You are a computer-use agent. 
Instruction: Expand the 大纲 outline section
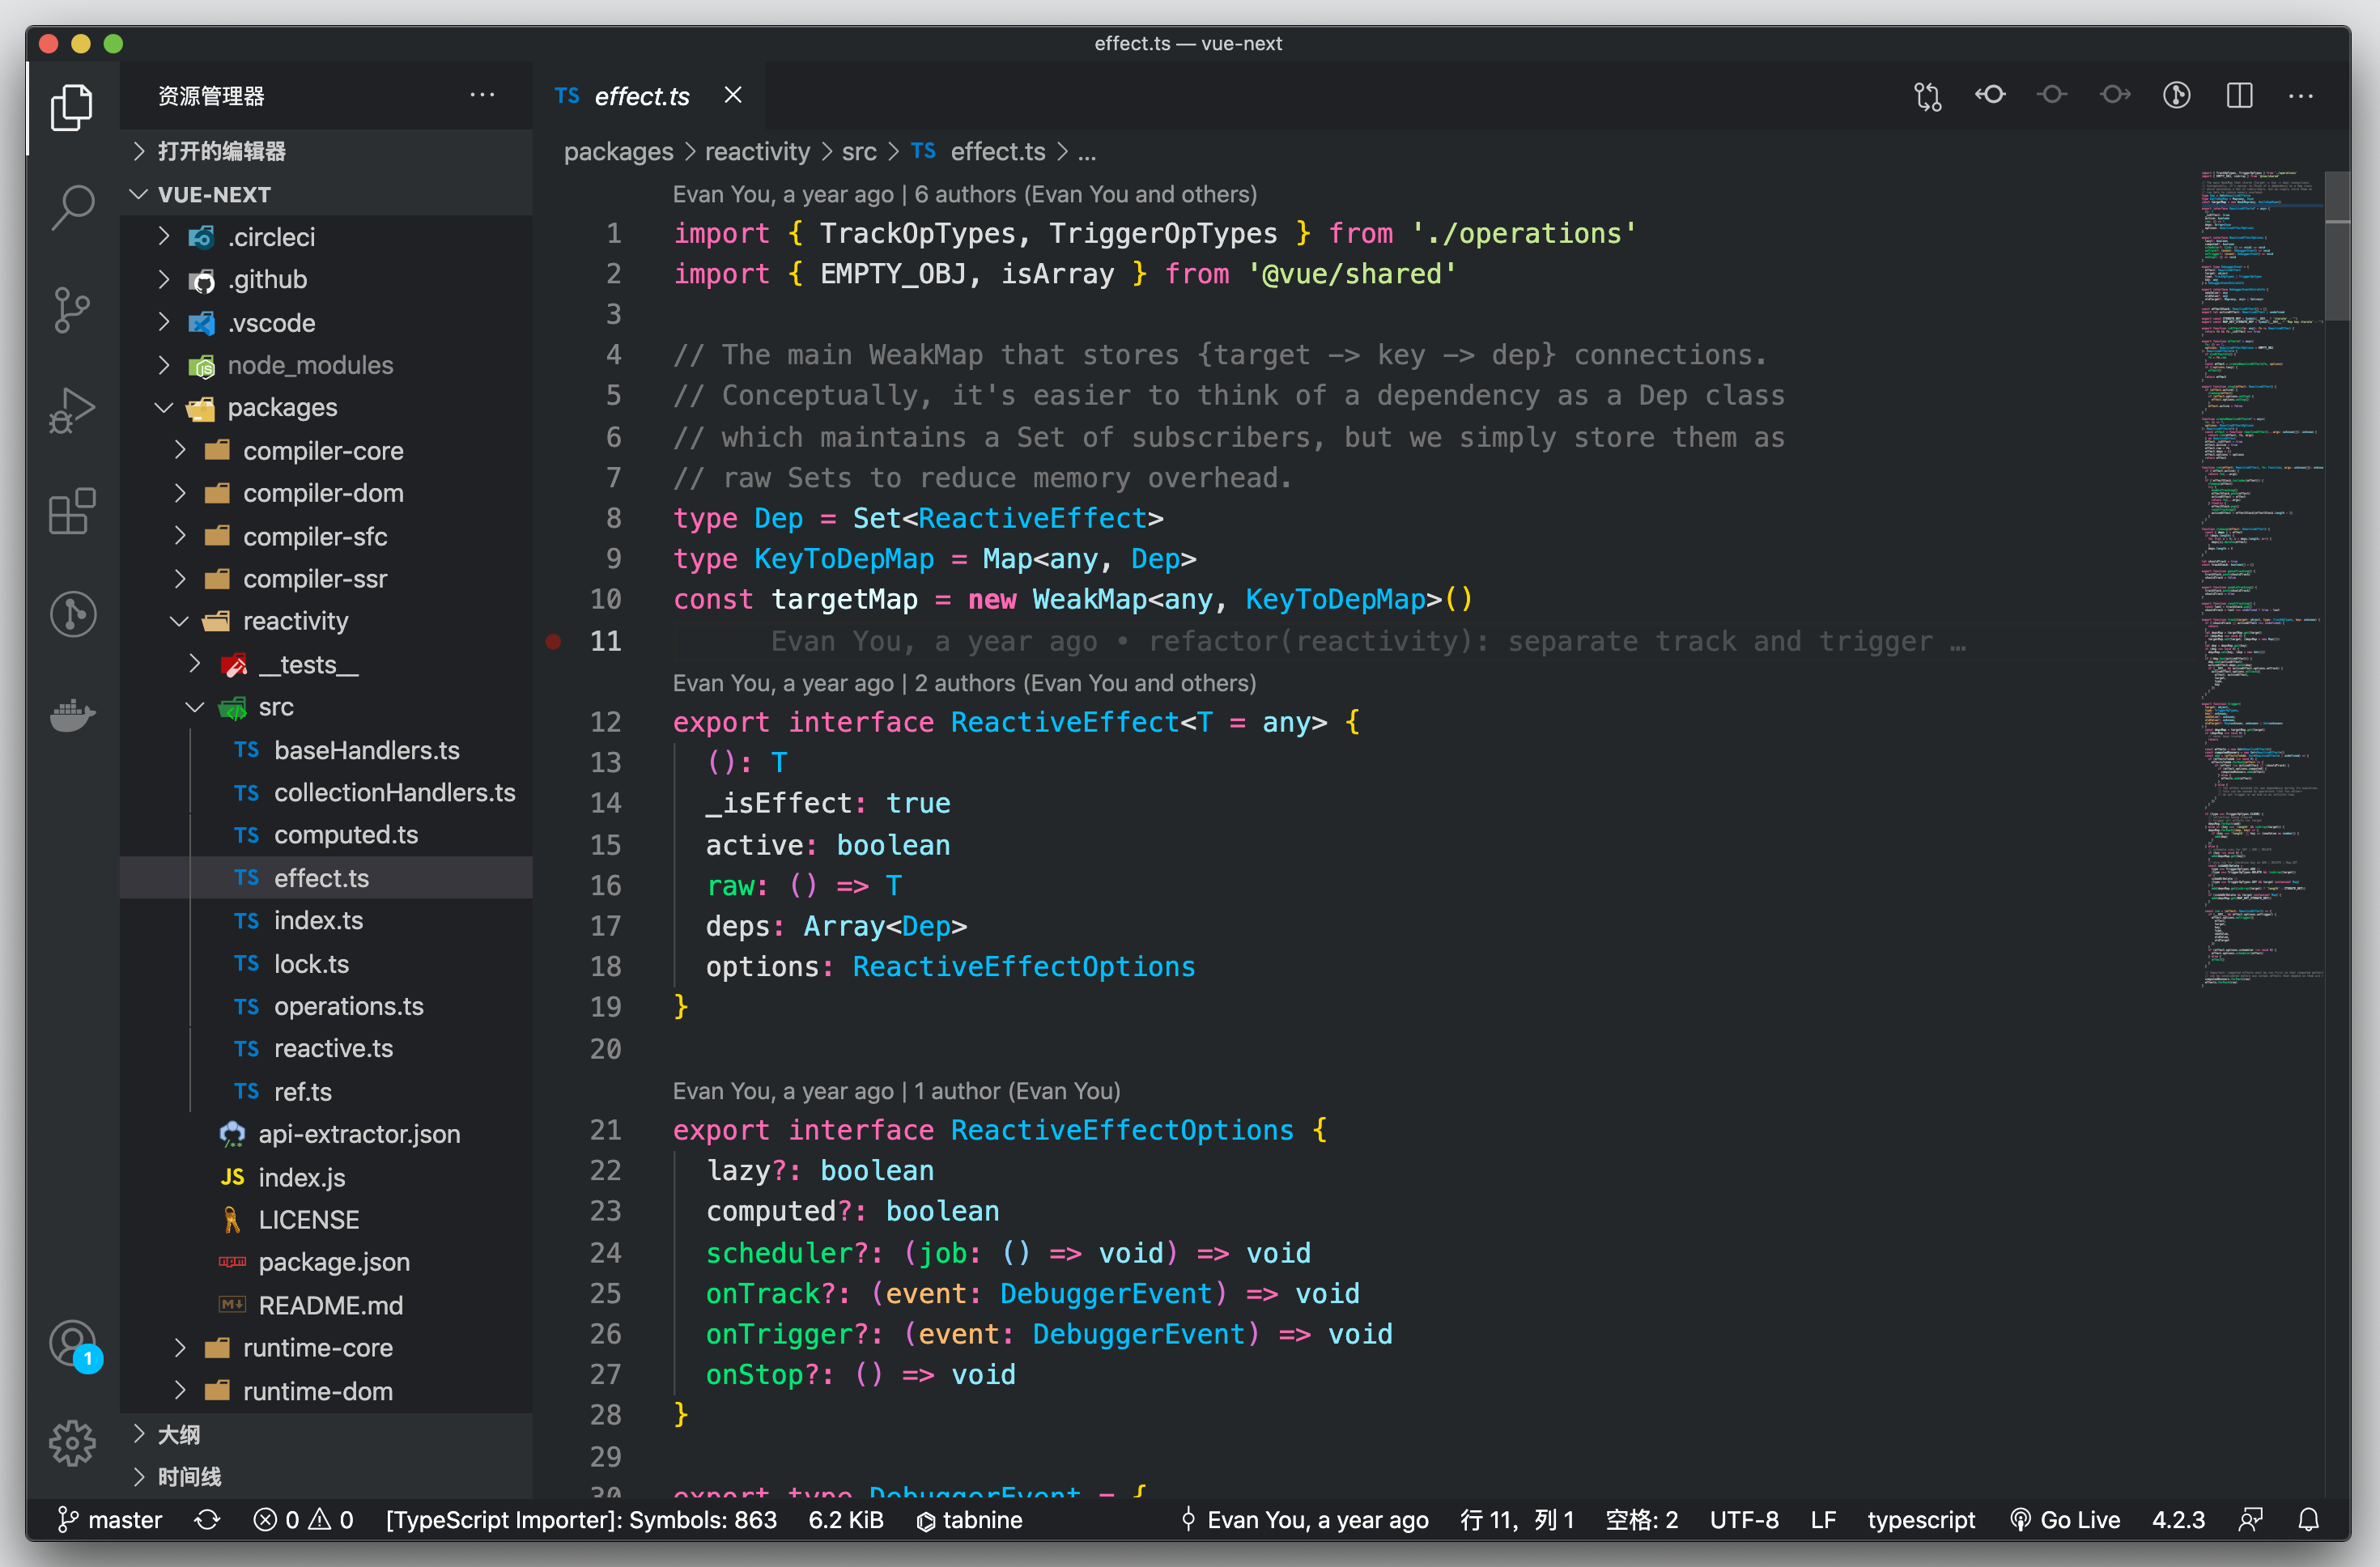[179, 1434]
